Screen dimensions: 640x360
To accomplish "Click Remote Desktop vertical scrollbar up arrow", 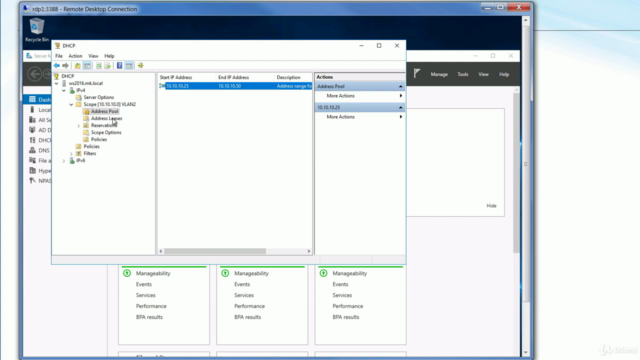I will coord(526,20).
